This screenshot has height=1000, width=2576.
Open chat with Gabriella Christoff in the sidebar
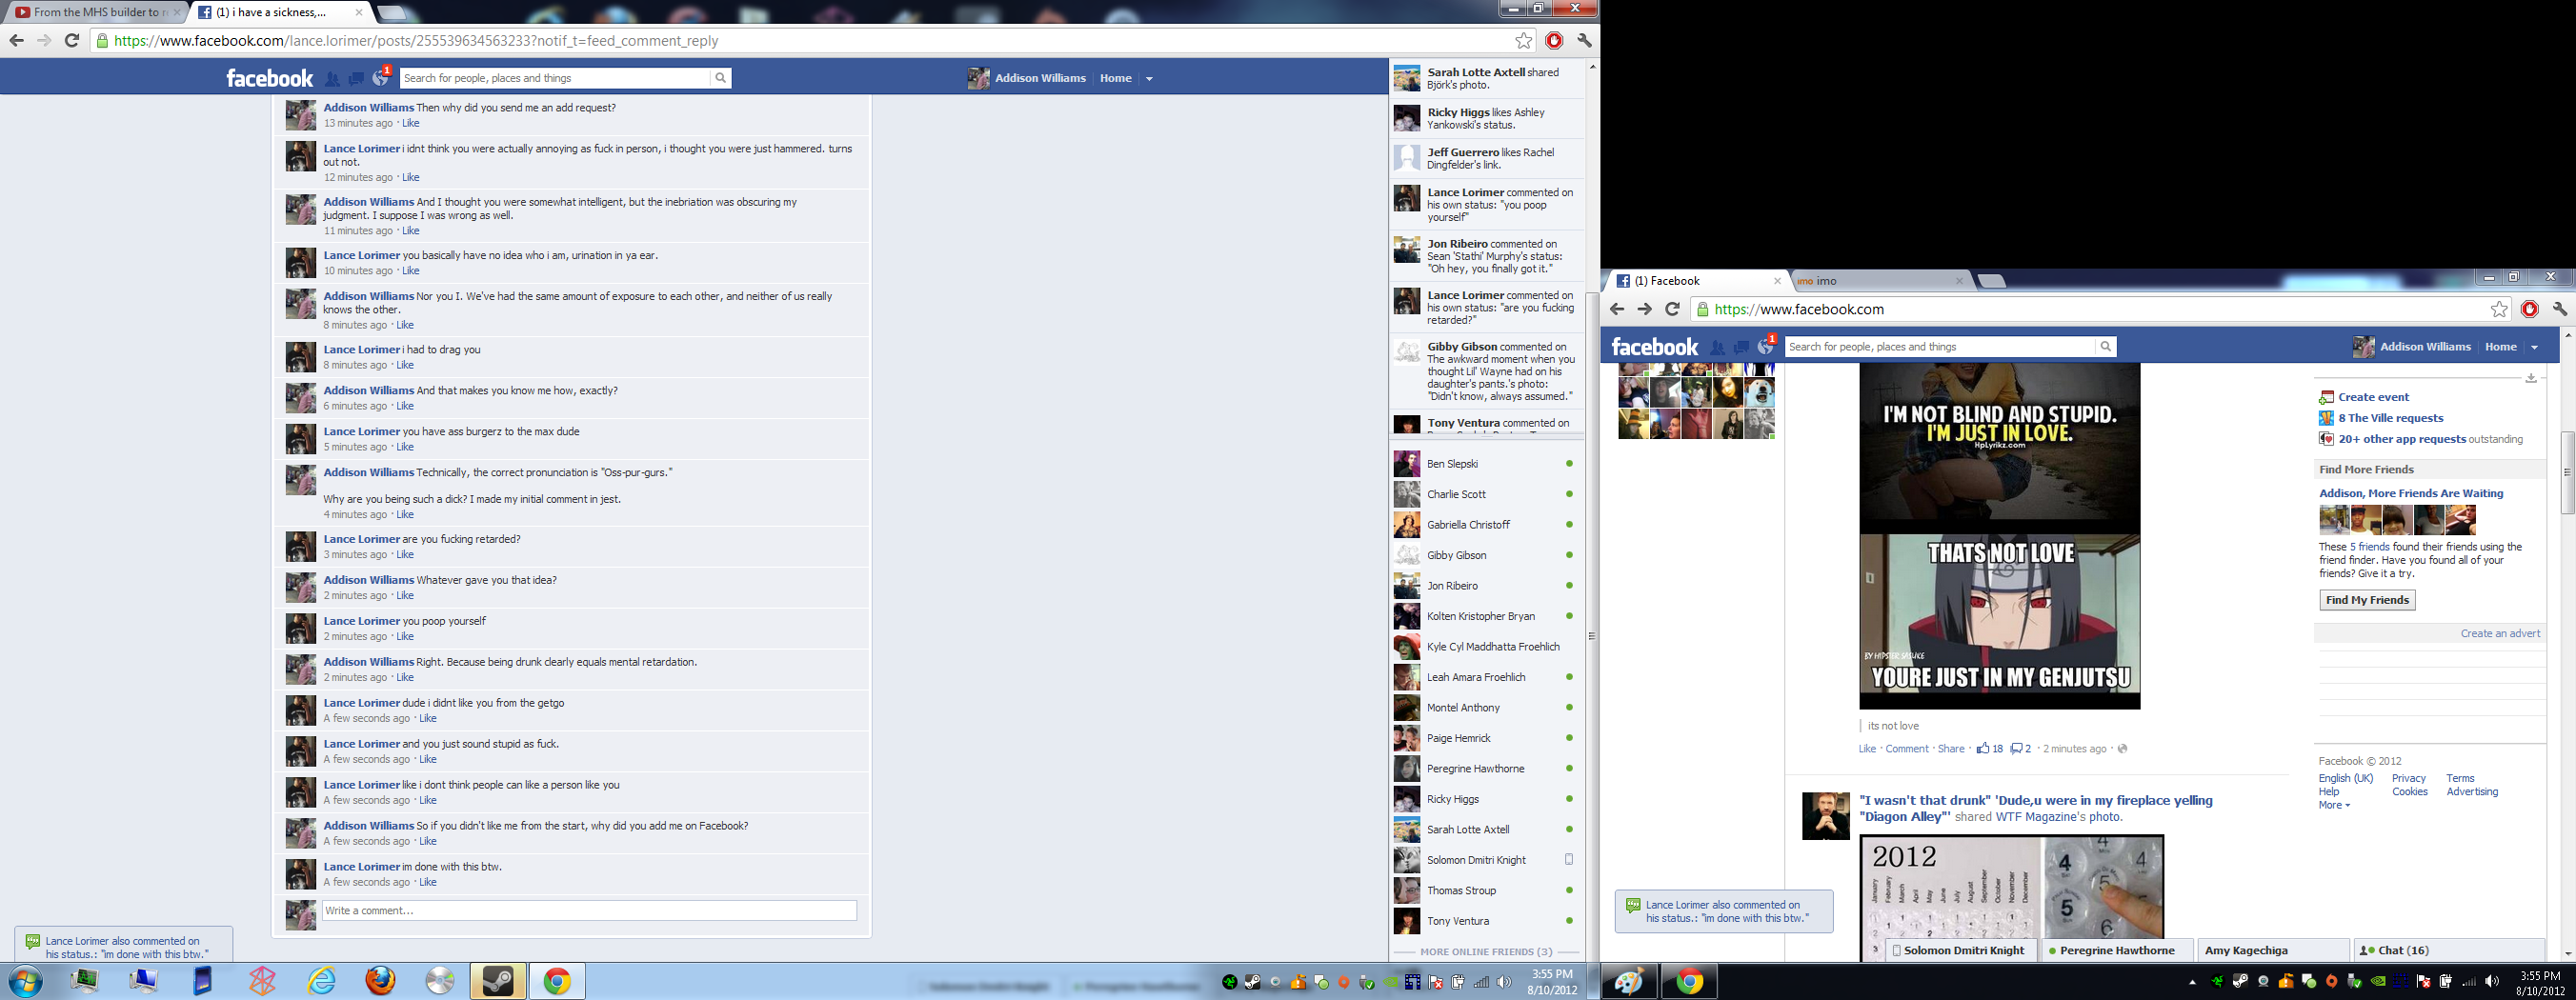tap(1484, 525)
